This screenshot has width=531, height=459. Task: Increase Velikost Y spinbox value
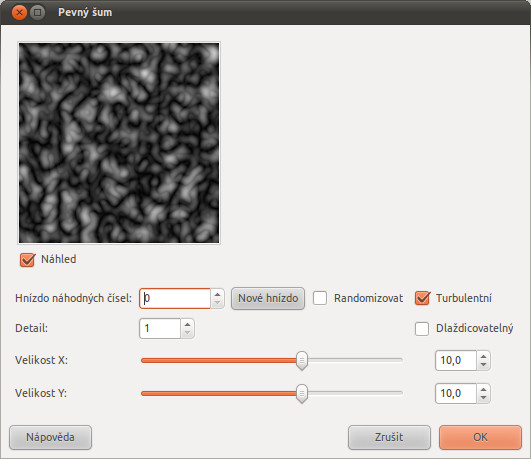pos(483,389)
